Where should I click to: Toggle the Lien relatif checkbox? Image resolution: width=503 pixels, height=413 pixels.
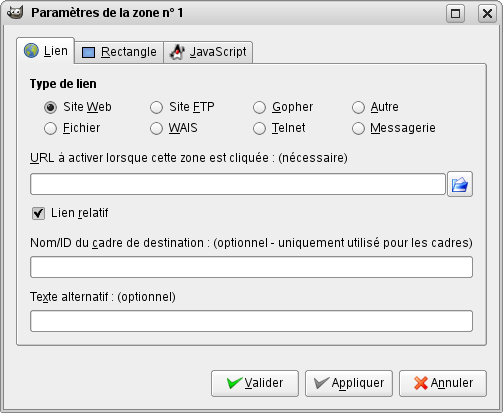click(x=38, y=213)
